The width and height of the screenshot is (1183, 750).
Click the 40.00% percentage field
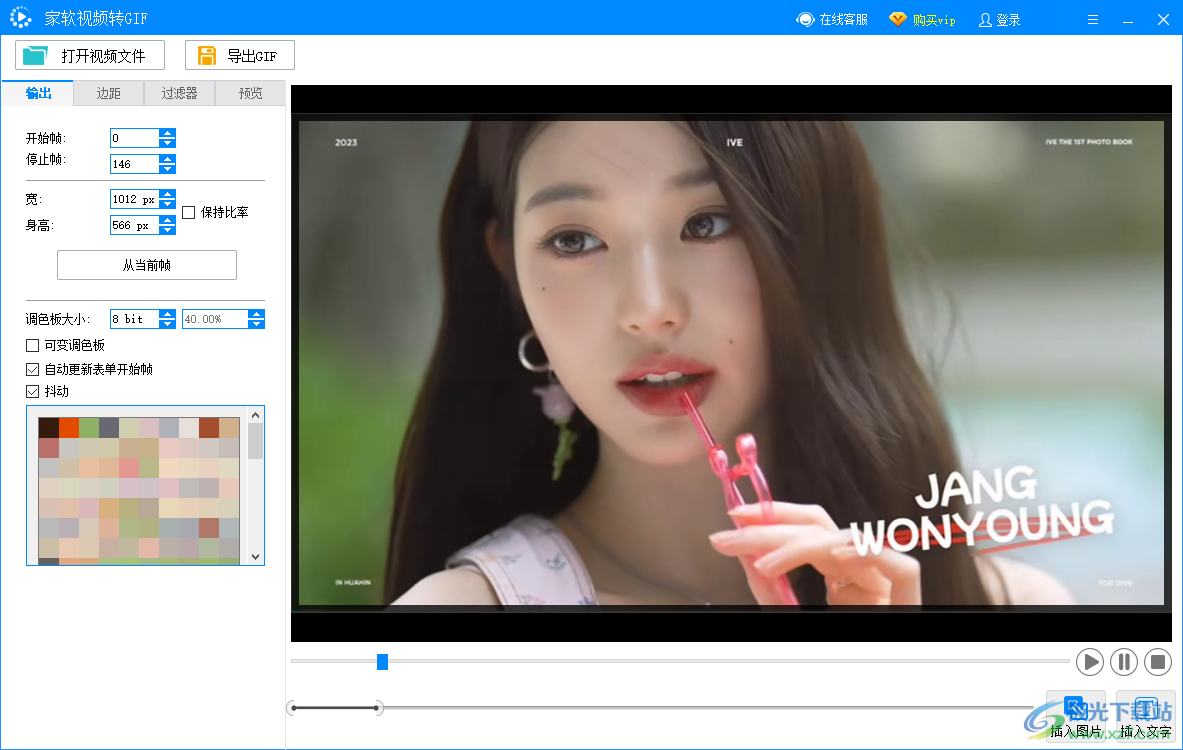216,319
